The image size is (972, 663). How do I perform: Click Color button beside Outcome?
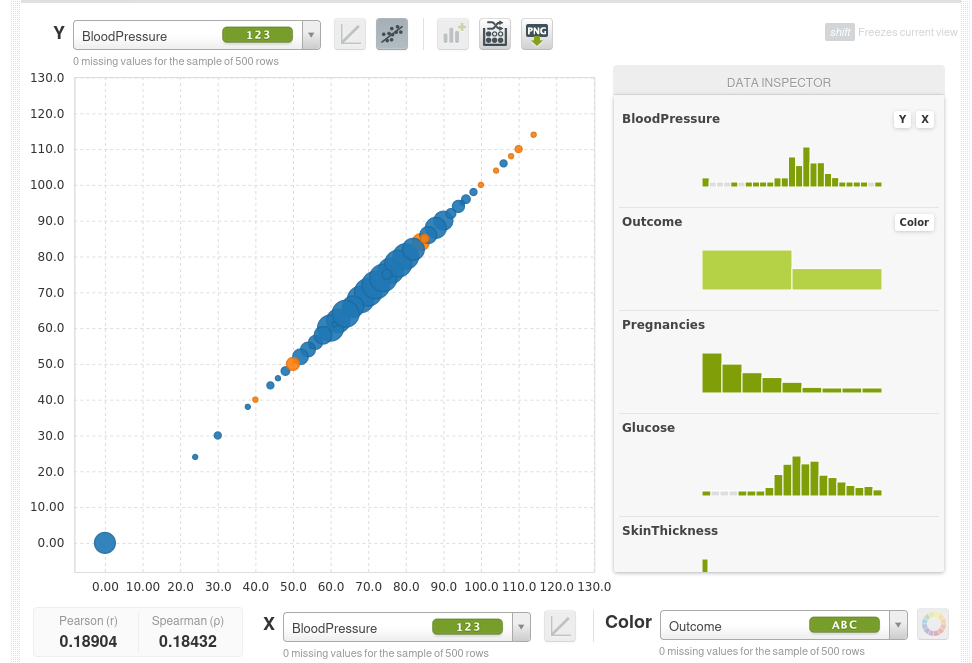pos(914,223)
